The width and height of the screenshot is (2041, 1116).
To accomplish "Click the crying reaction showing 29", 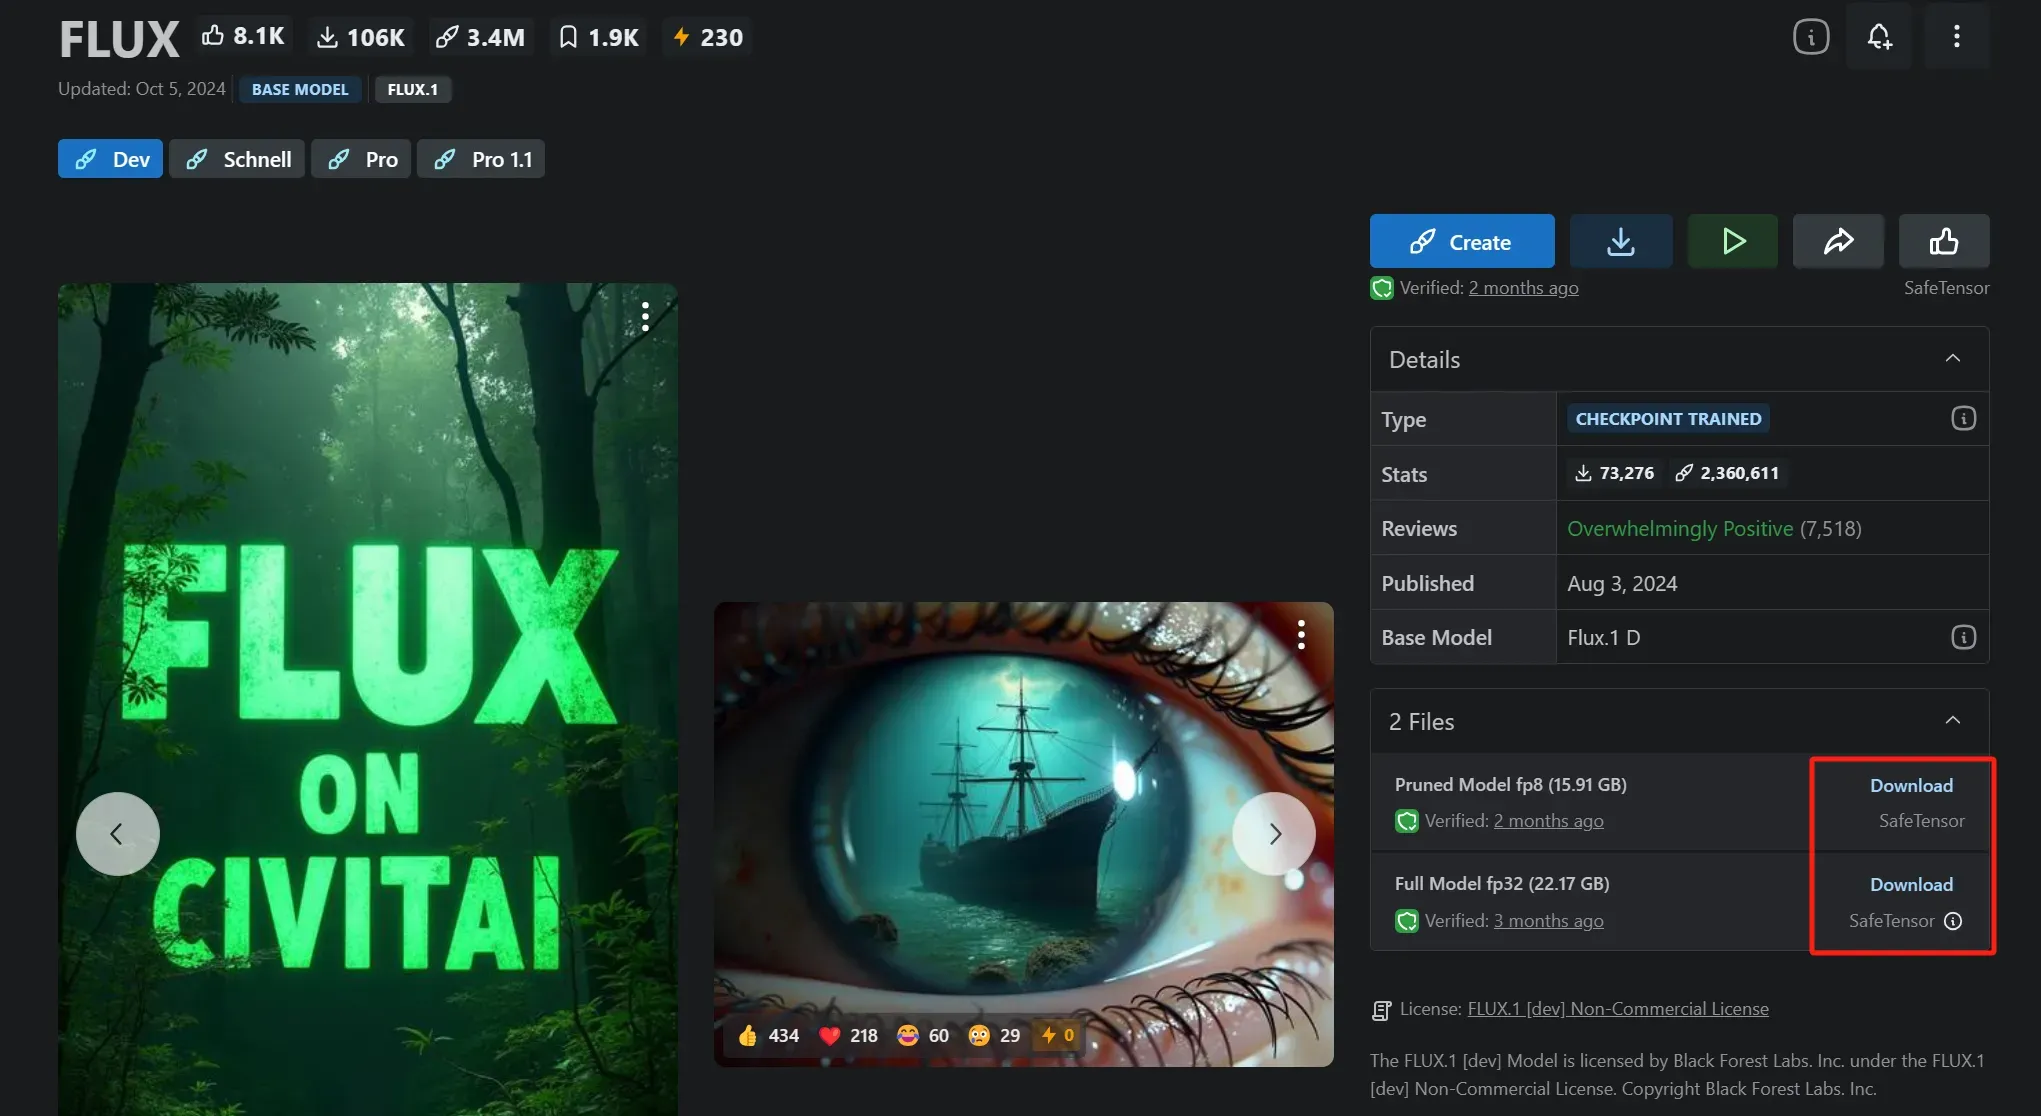I will tap(994, 1035).
